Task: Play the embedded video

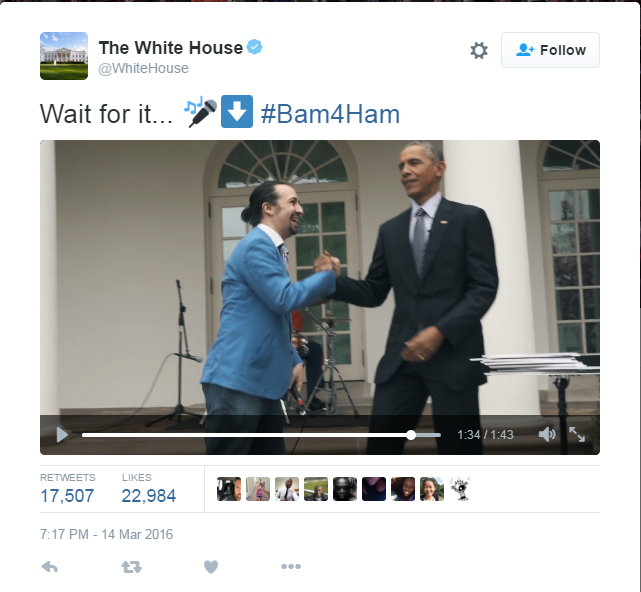Action: coord(62,435)
